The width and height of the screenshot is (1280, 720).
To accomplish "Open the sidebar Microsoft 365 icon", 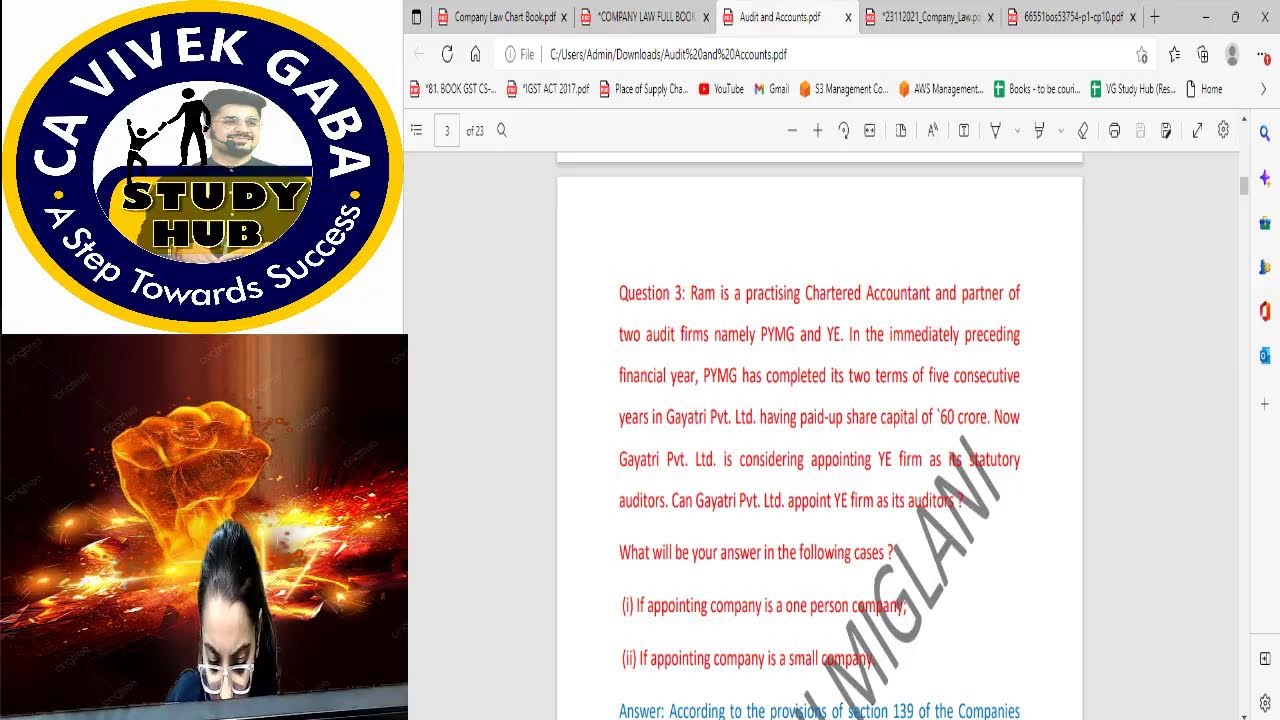I will [x=1265, y=311].
